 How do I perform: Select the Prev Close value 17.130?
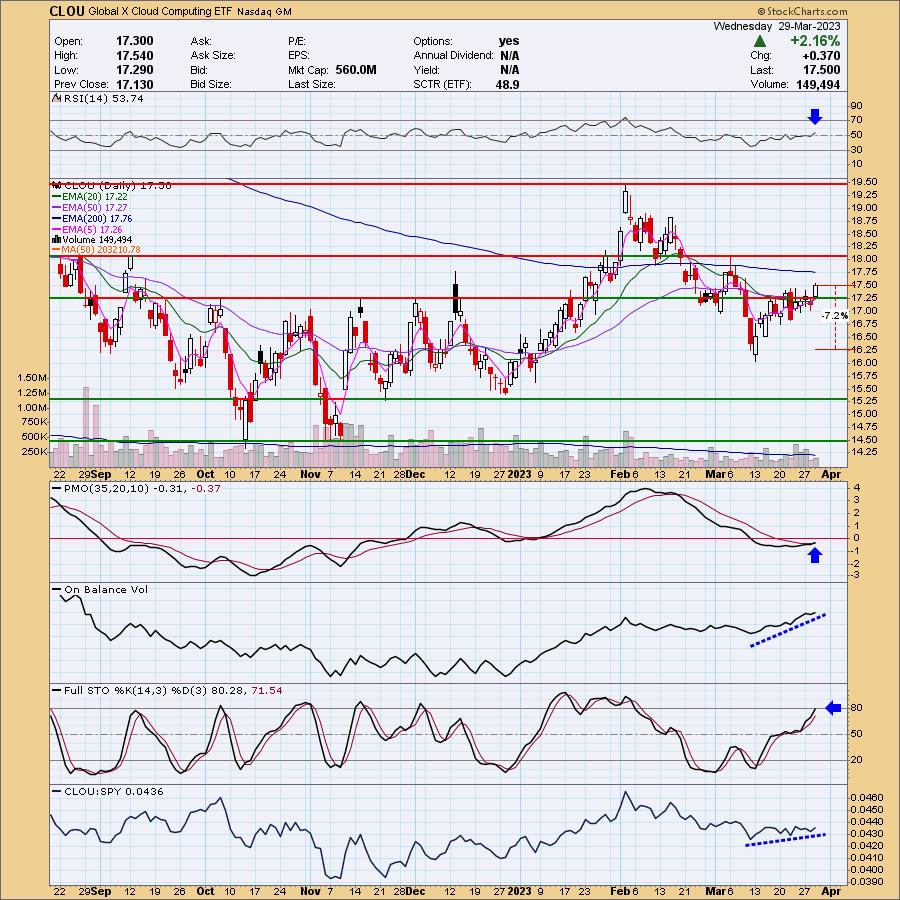tap(134, 84)
